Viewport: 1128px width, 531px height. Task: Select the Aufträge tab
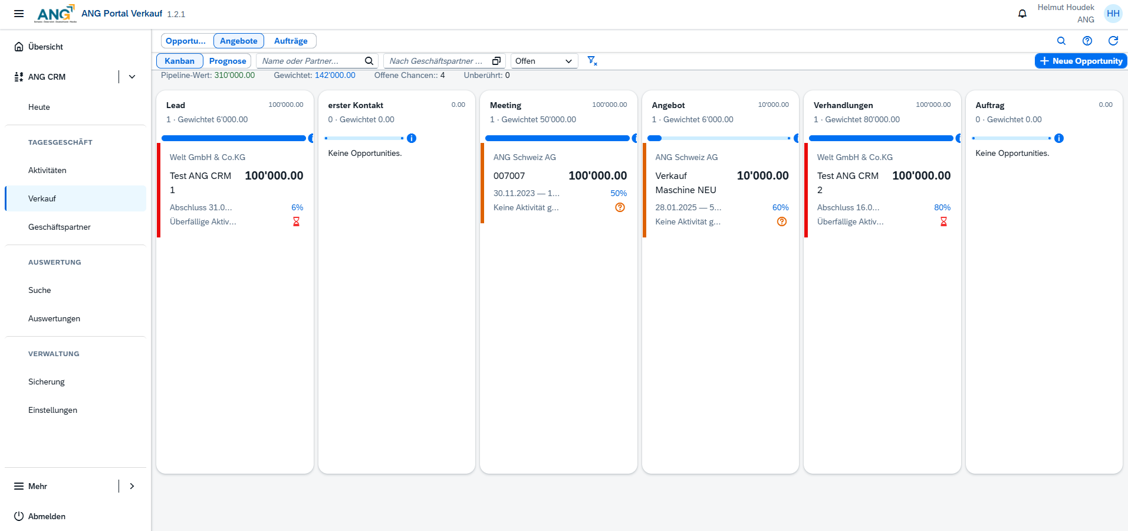291,41
